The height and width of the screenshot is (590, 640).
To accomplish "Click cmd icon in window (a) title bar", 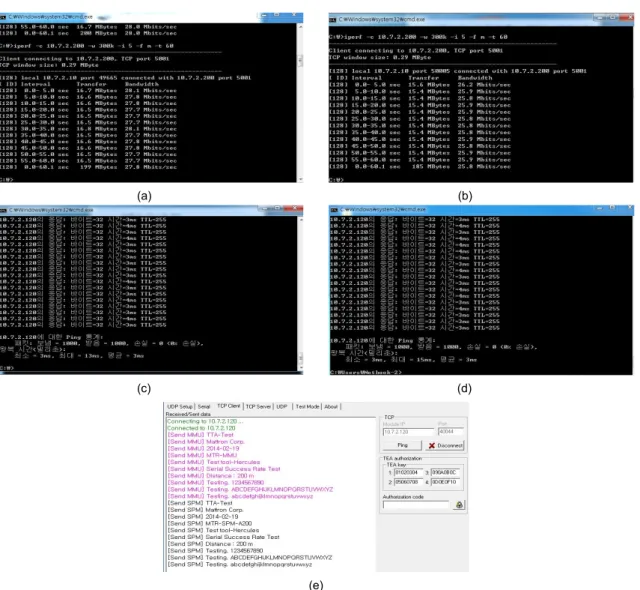I will click(3, 17).
